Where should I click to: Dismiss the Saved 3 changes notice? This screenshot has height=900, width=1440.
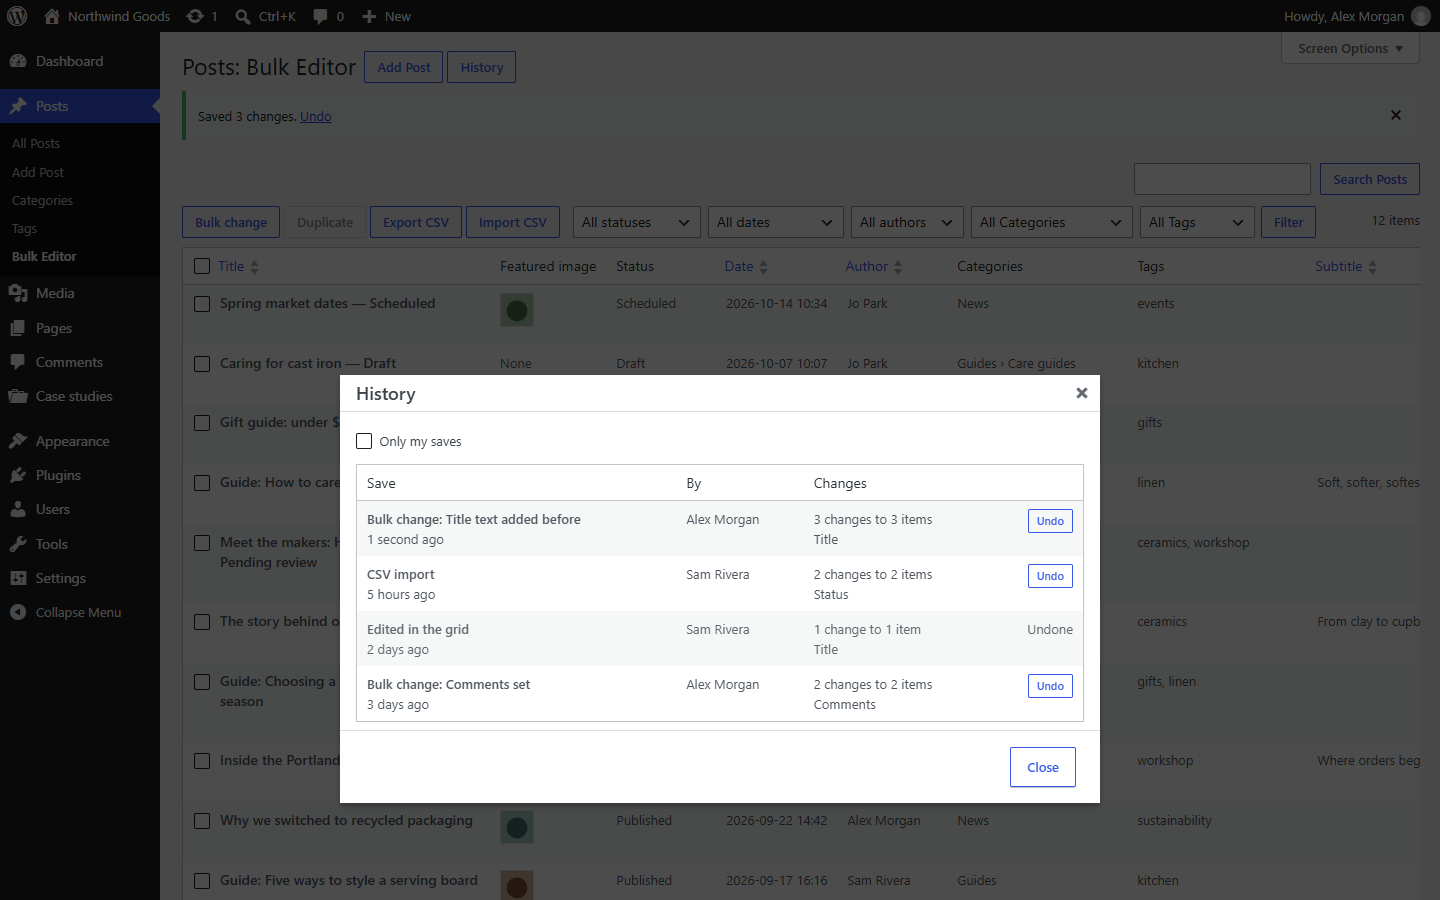tap(1396, 115)
